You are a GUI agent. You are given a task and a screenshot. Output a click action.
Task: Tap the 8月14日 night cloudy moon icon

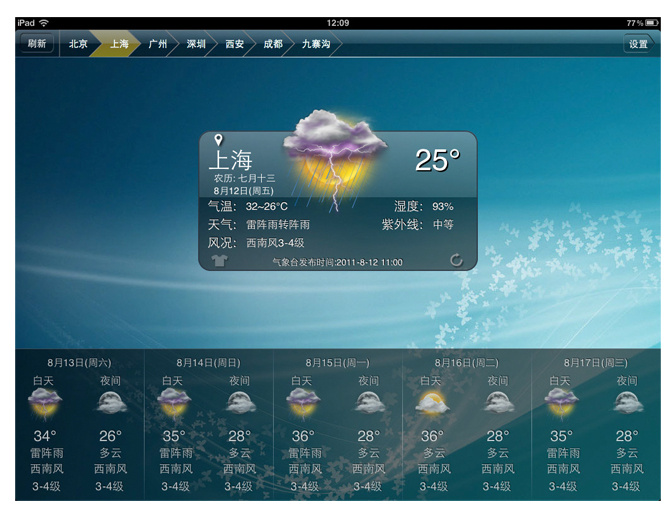pos(241,403)
